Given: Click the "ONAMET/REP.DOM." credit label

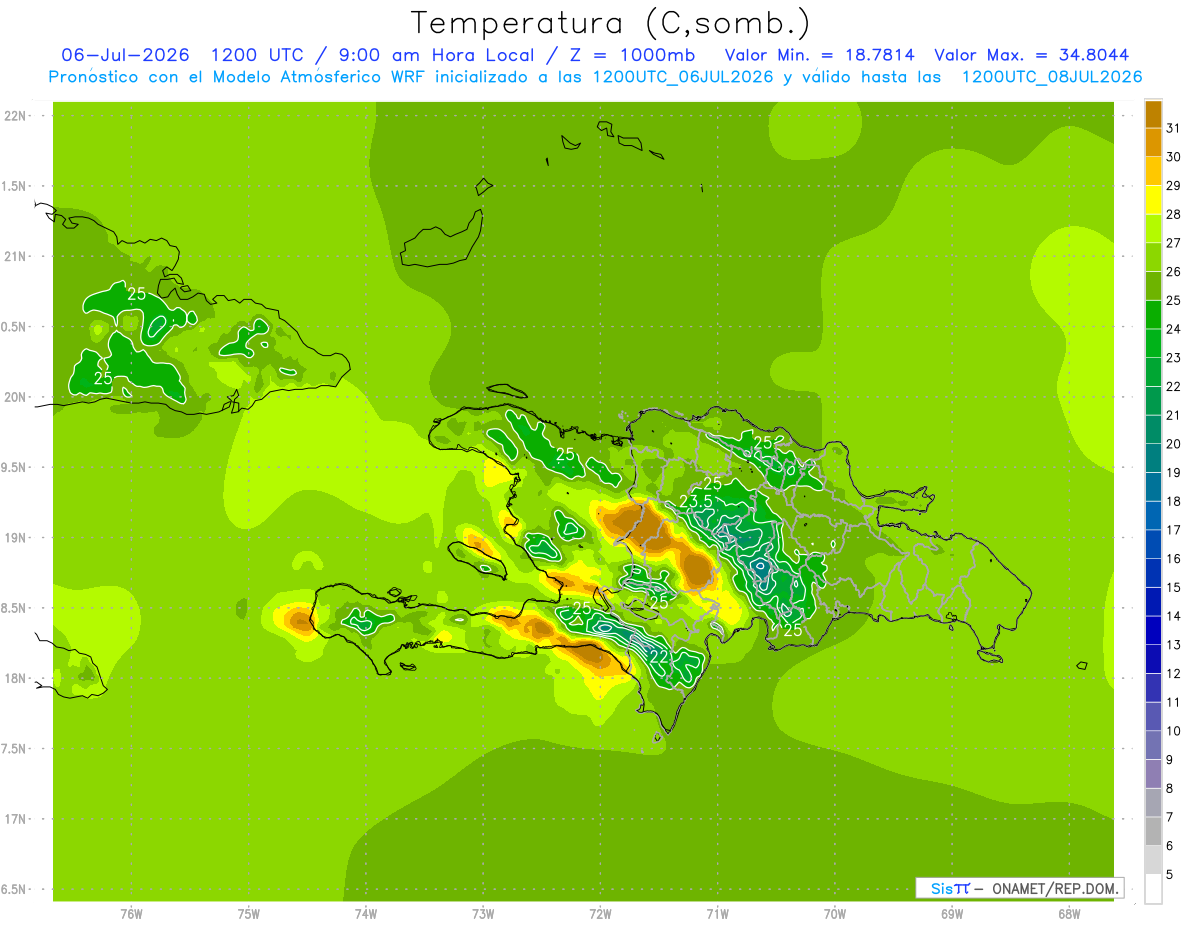Looking at the screenshot, I should click(1054, 888).
